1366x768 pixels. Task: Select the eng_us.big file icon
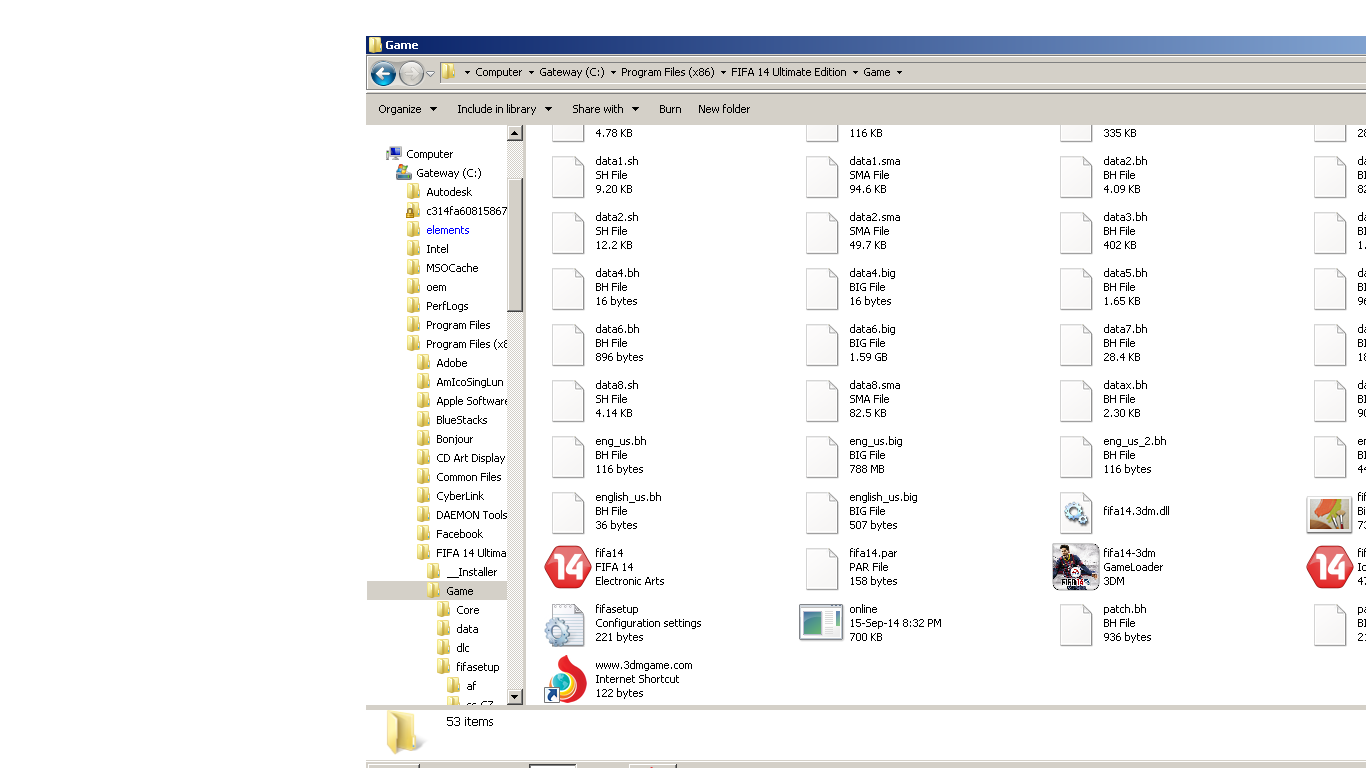pyautogui.click(x=822, y=457)
